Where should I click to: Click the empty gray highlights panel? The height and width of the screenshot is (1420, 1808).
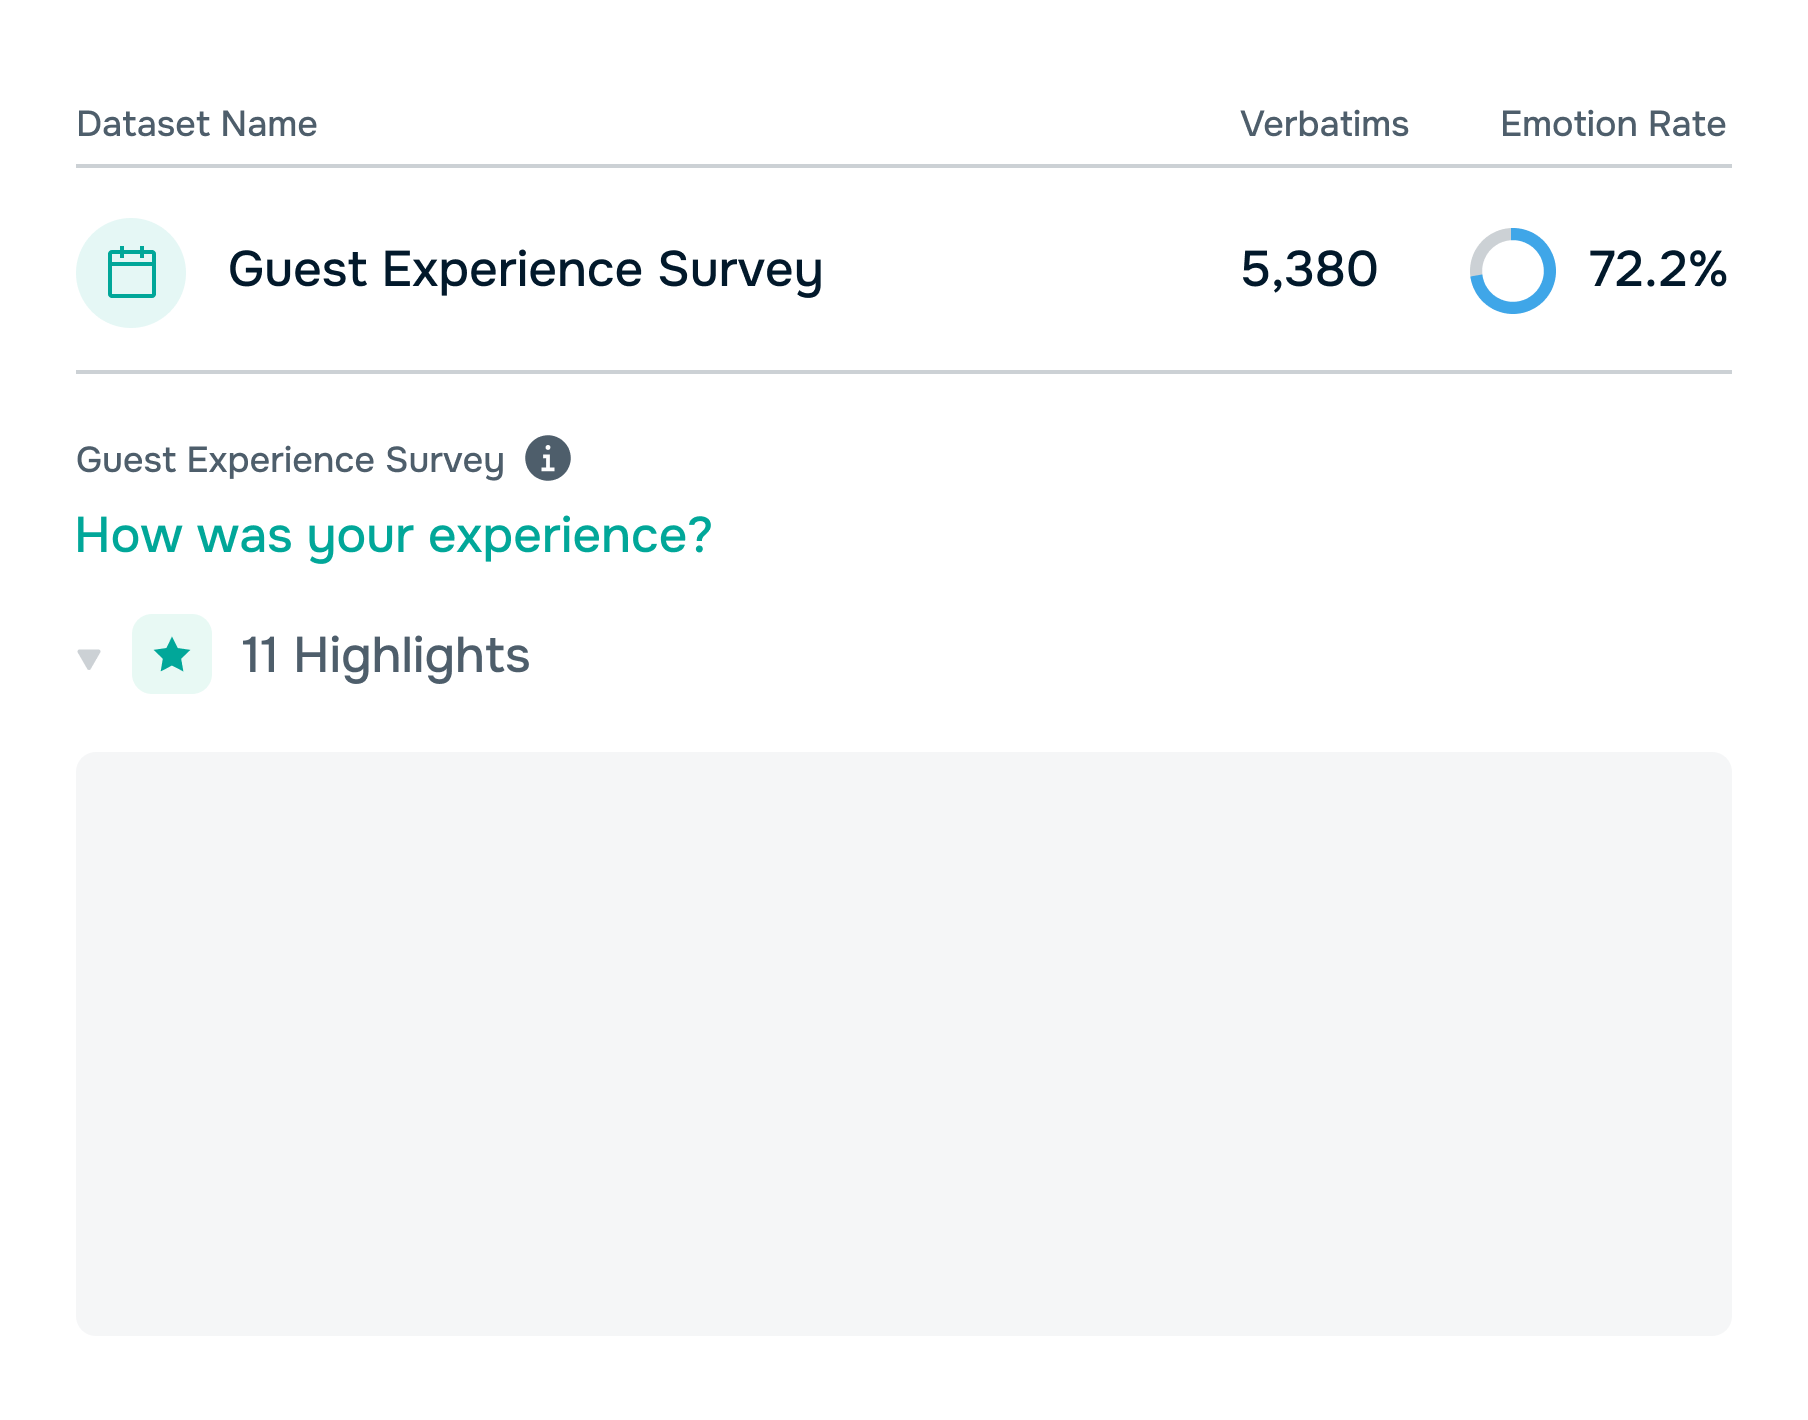(x=903, y=1043)
